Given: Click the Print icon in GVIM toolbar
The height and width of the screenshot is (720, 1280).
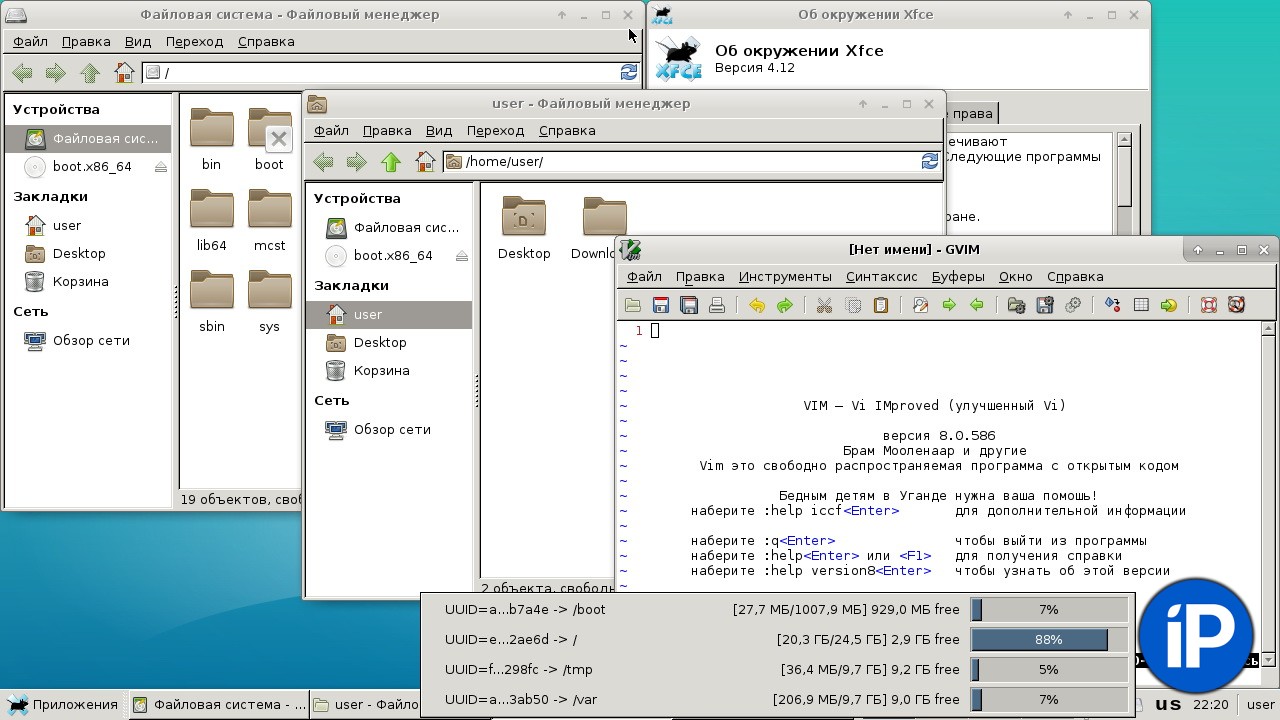Looking at the screenshot, I should pyautogui.click(x=716, y=306).
